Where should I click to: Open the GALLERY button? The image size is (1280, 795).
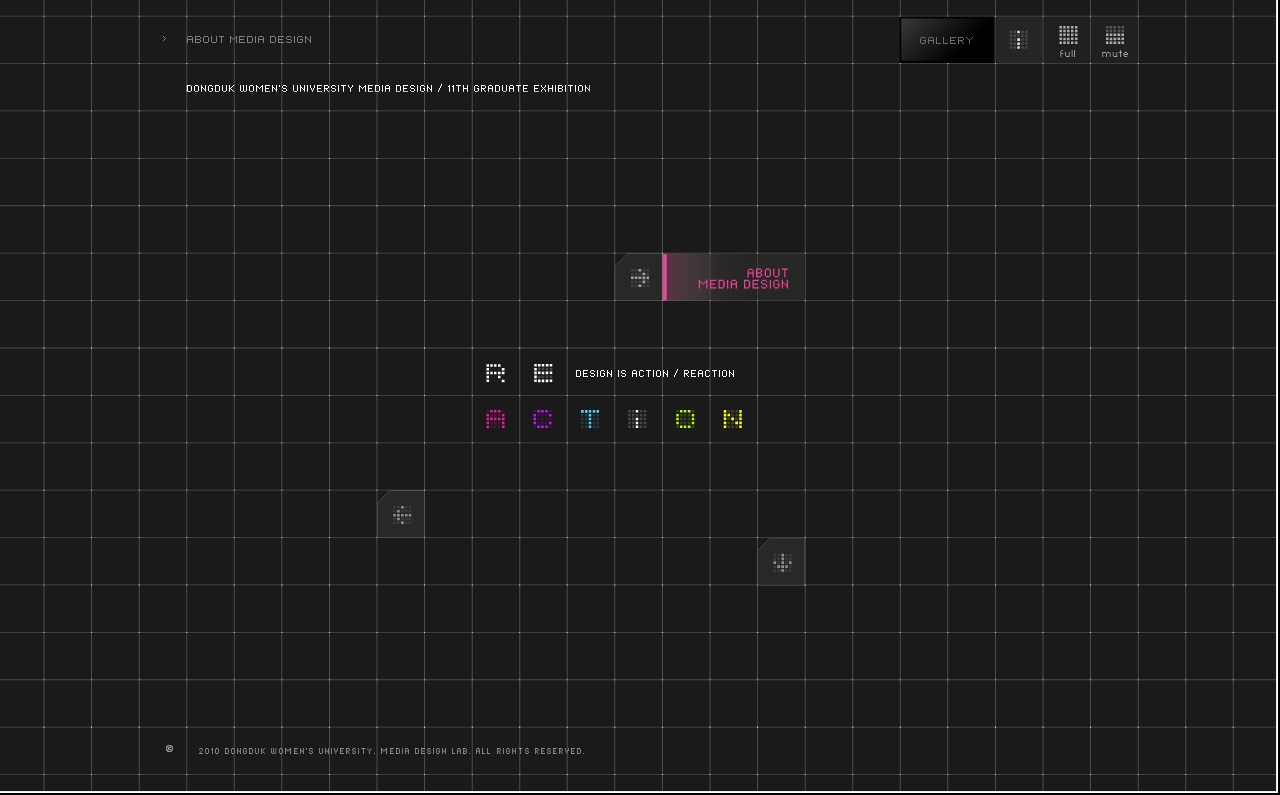tap(947, 40)
